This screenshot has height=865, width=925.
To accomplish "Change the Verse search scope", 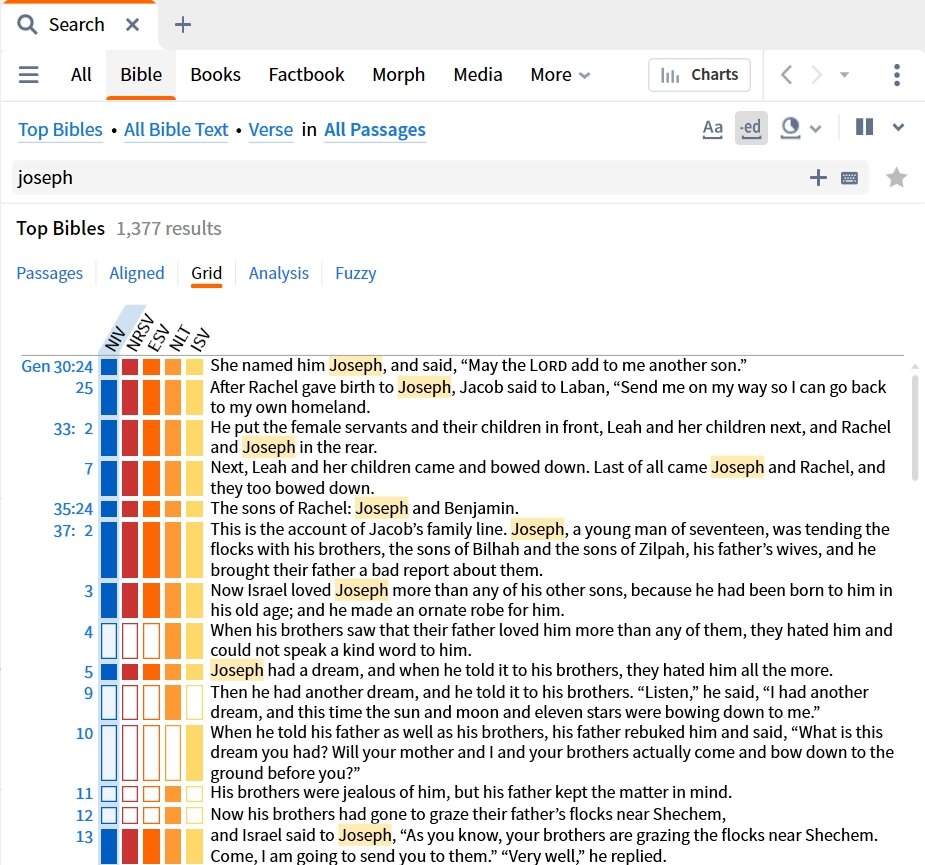I will click(271, 130).
